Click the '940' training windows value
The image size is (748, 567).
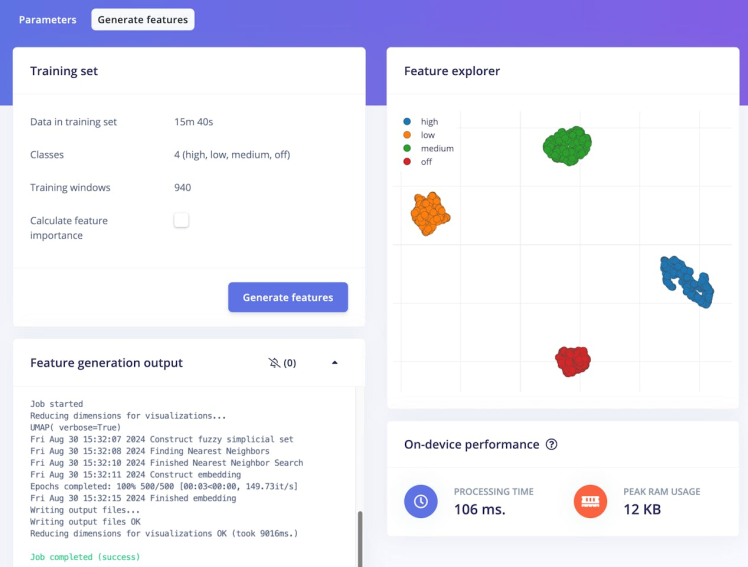point(183,187)
